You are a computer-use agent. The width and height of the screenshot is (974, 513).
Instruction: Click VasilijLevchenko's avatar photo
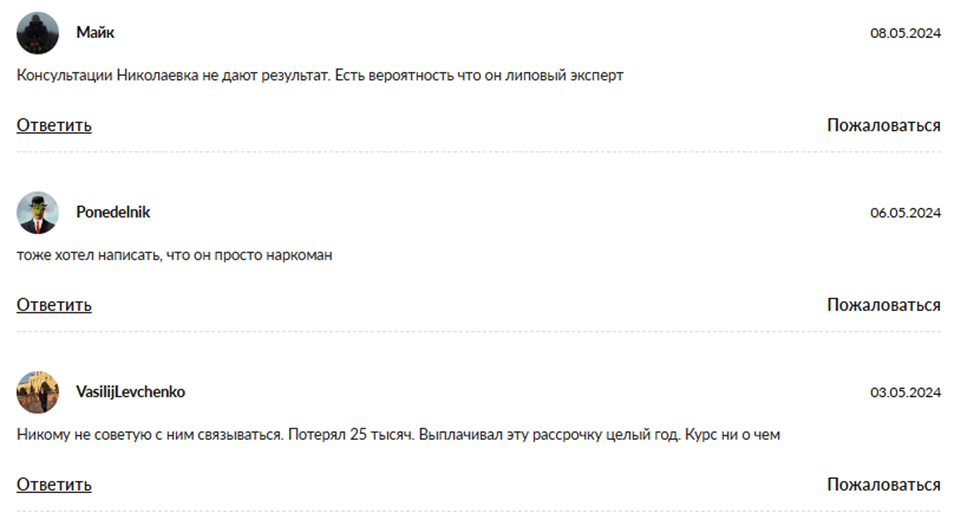click(x=38, y=392)
